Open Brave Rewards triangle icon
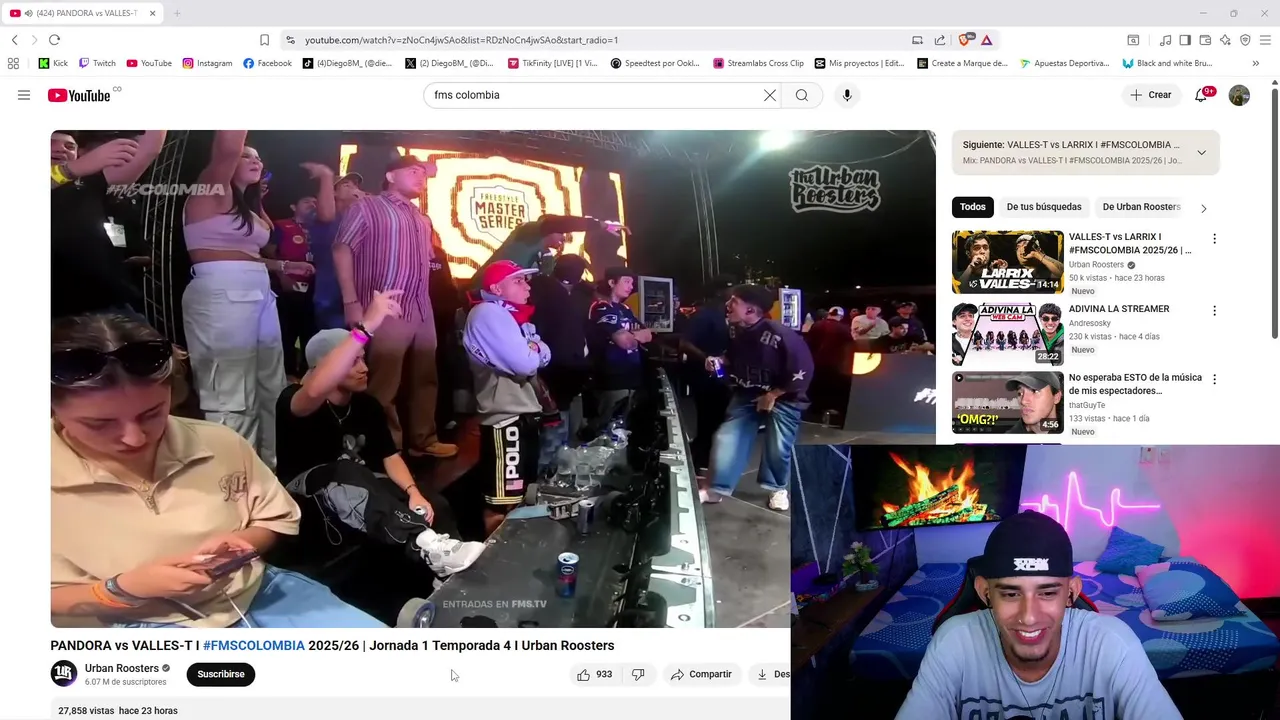This screenshot has height=720, width=1280. [x=986, y=40]
